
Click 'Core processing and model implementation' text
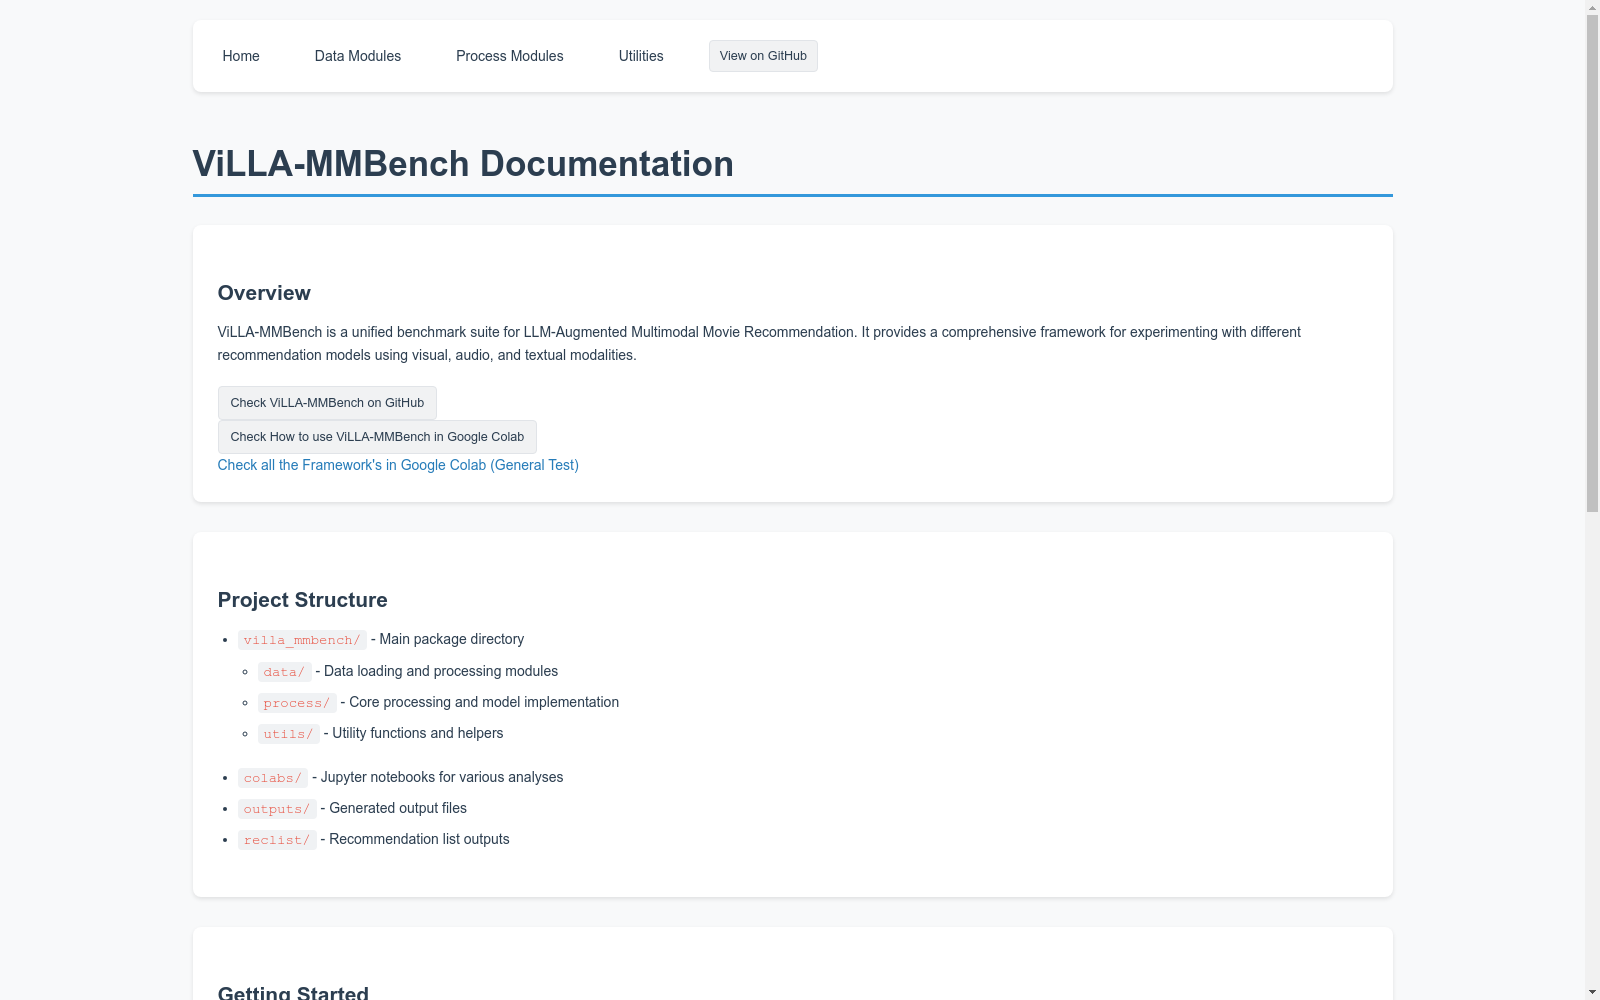(x=484, y=702)
